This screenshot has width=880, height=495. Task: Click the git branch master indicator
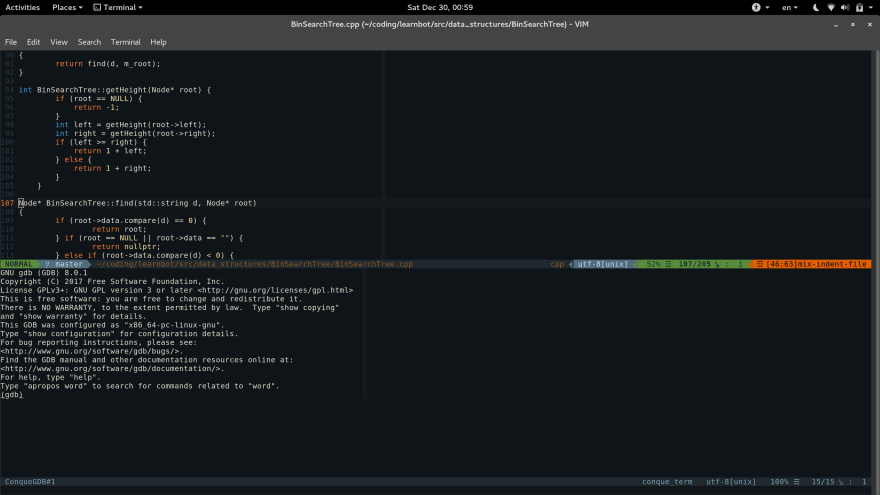pos(64,264)
